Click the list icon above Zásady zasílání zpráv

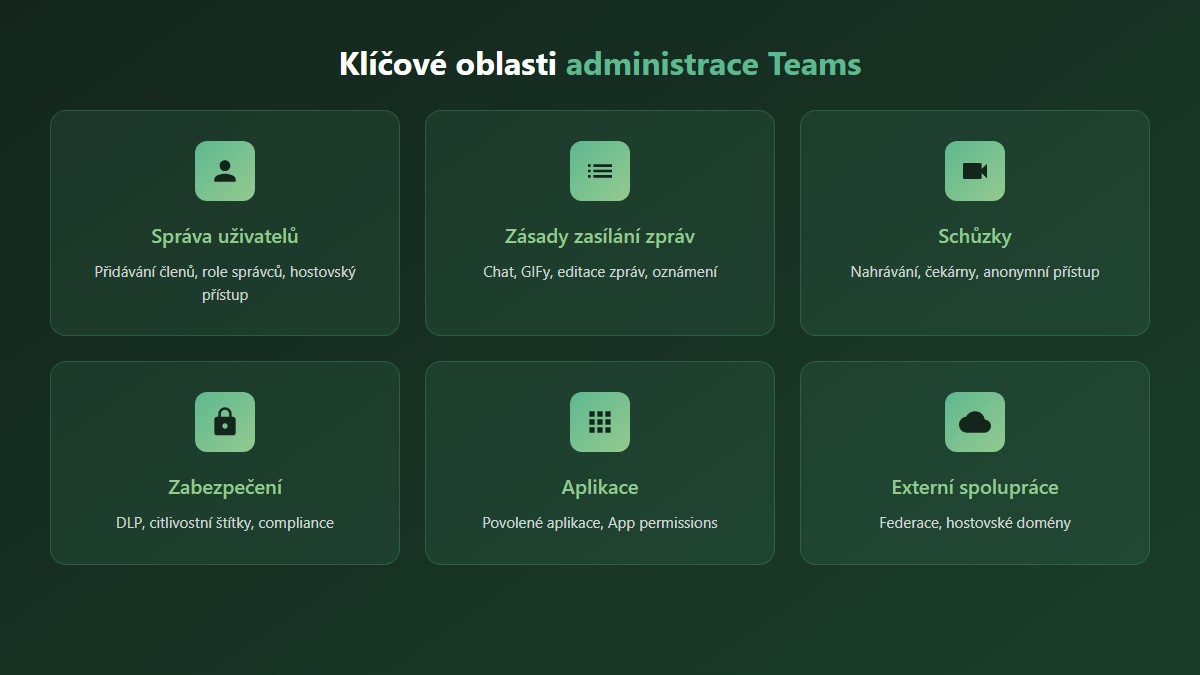(x=600, y=171)
